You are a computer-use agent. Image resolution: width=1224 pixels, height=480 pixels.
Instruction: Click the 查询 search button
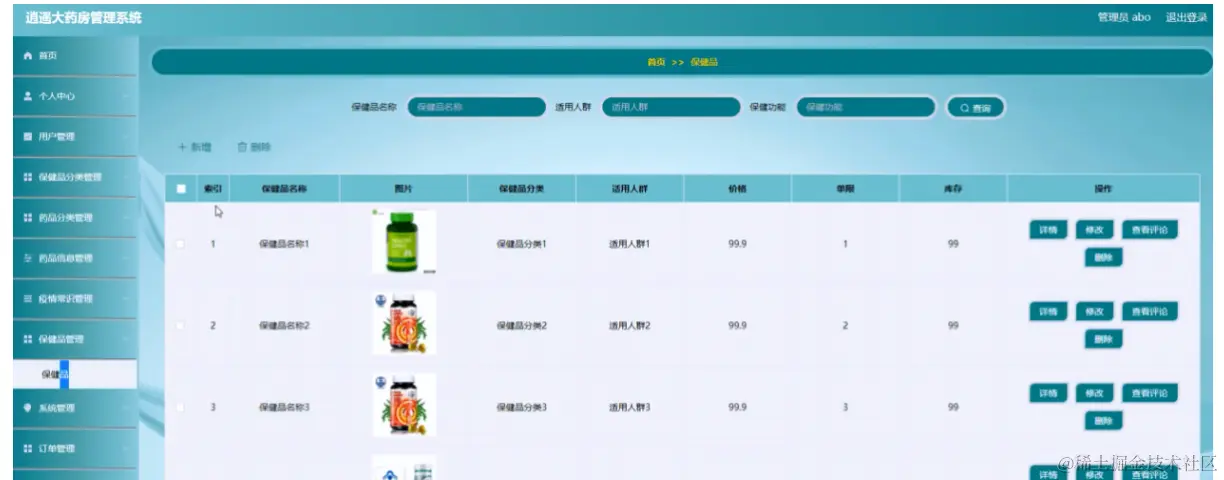click(x=975, y=107)
